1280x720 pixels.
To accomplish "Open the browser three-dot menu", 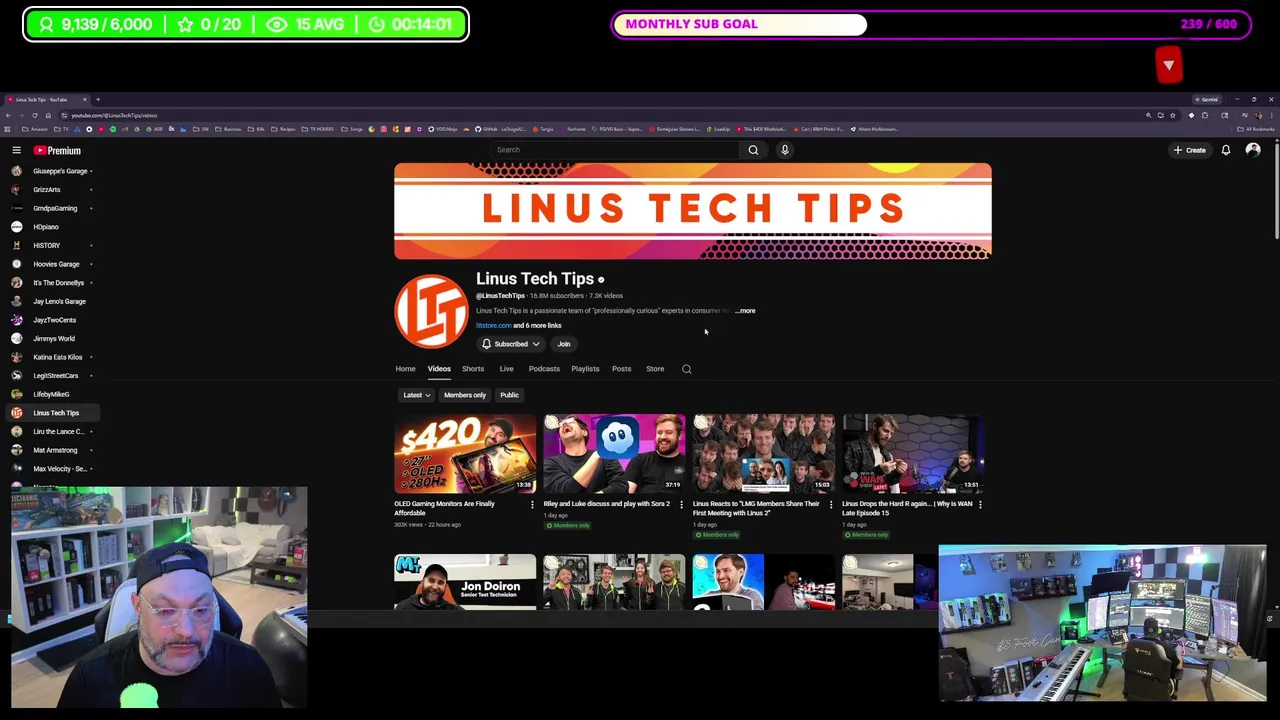I will (1271, 115).
